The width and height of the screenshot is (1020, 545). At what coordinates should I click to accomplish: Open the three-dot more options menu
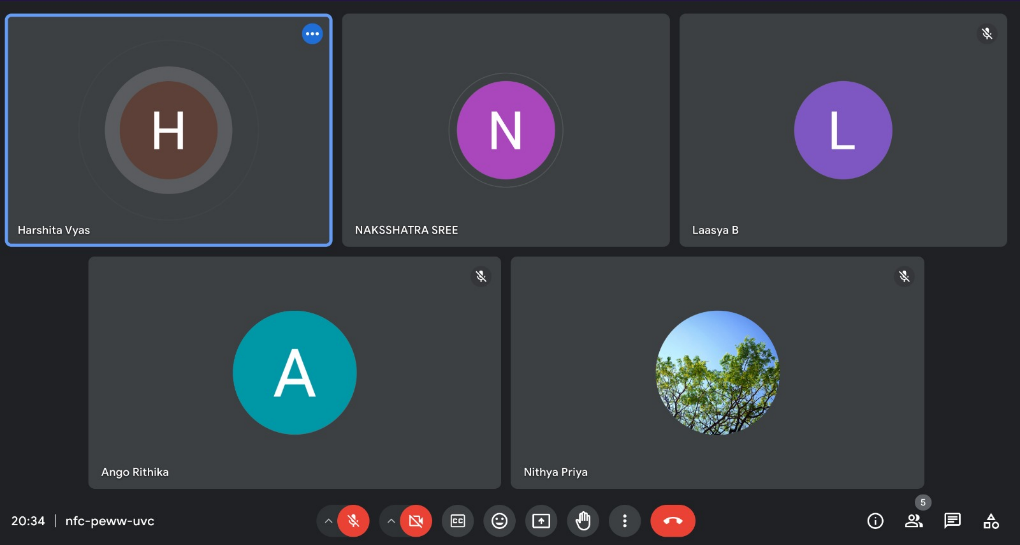point(625,521)
